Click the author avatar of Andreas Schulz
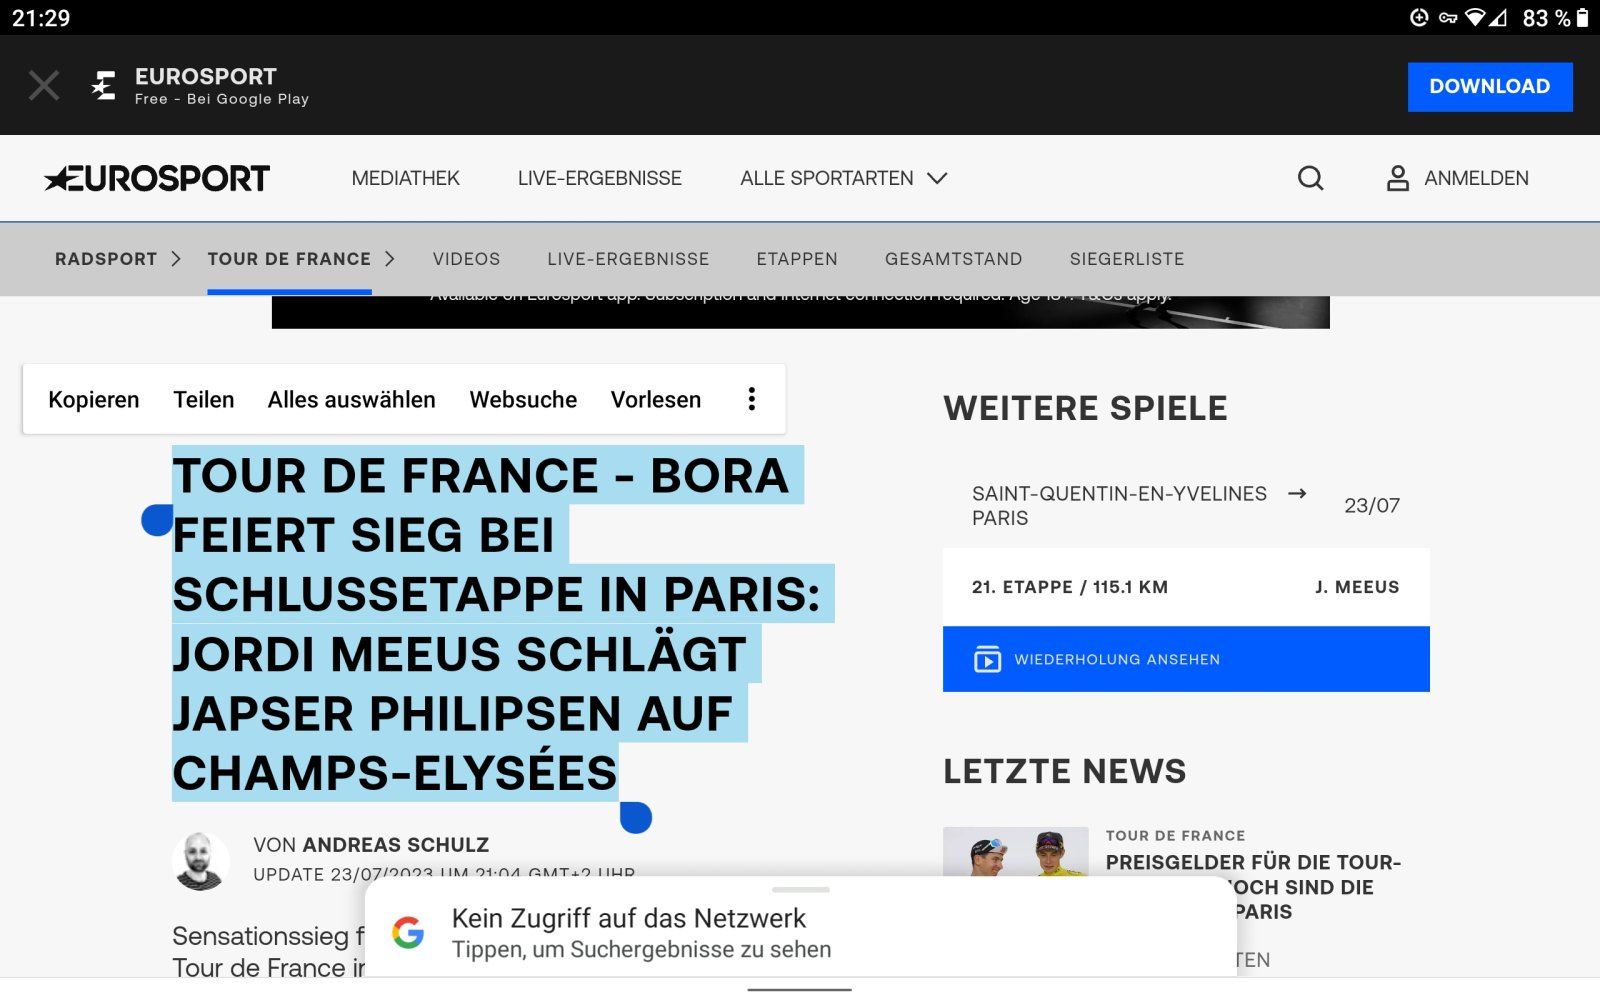The height and width of the screenshot is (1000, 1600). click(201, 860)
